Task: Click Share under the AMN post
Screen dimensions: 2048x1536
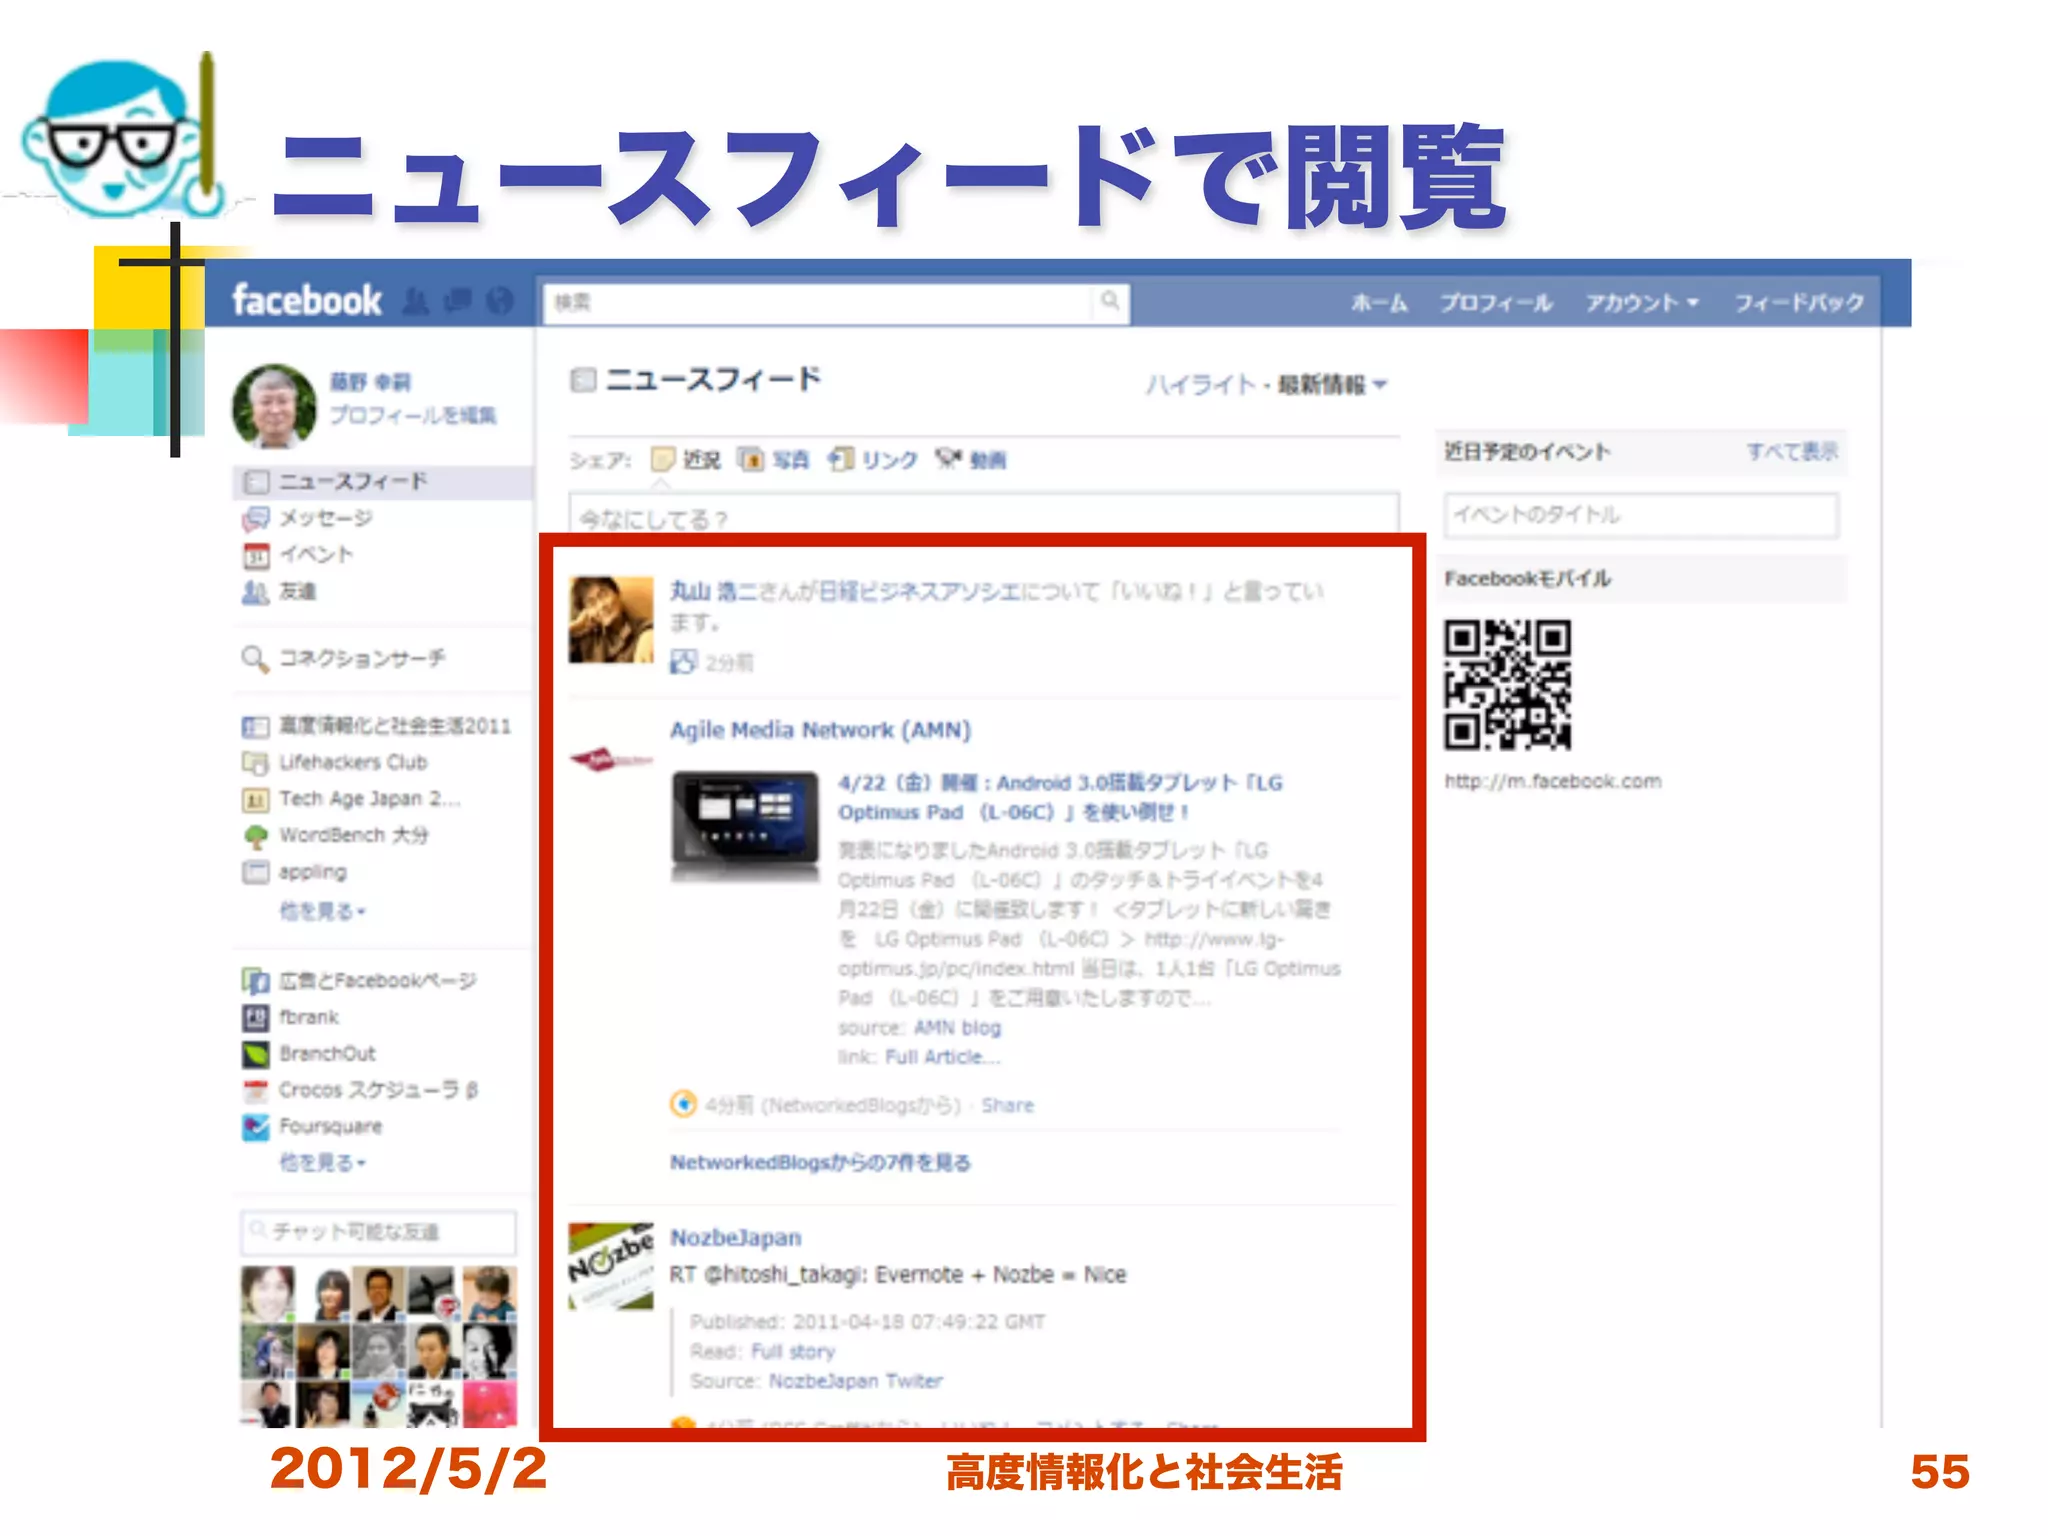Action: pyautogui.click(x=1007, y=1105)
